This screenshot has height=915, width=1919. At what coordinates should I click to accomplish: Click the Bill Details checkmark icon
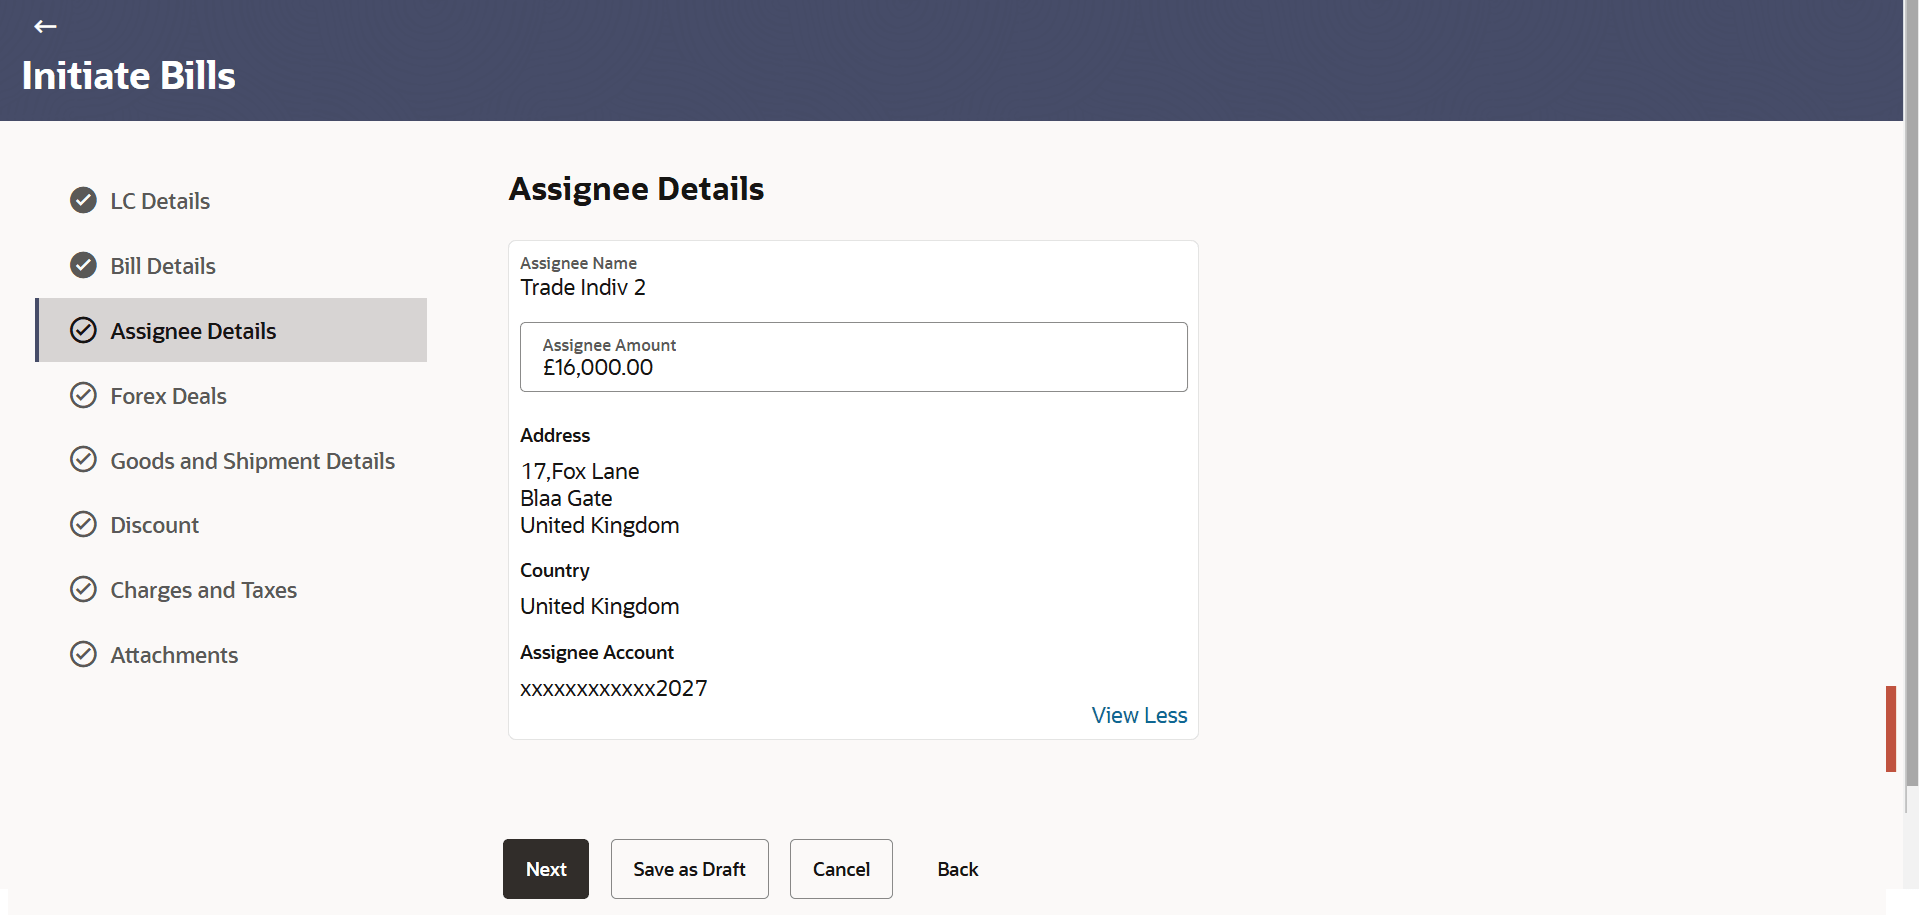click(x=83, y=265)
